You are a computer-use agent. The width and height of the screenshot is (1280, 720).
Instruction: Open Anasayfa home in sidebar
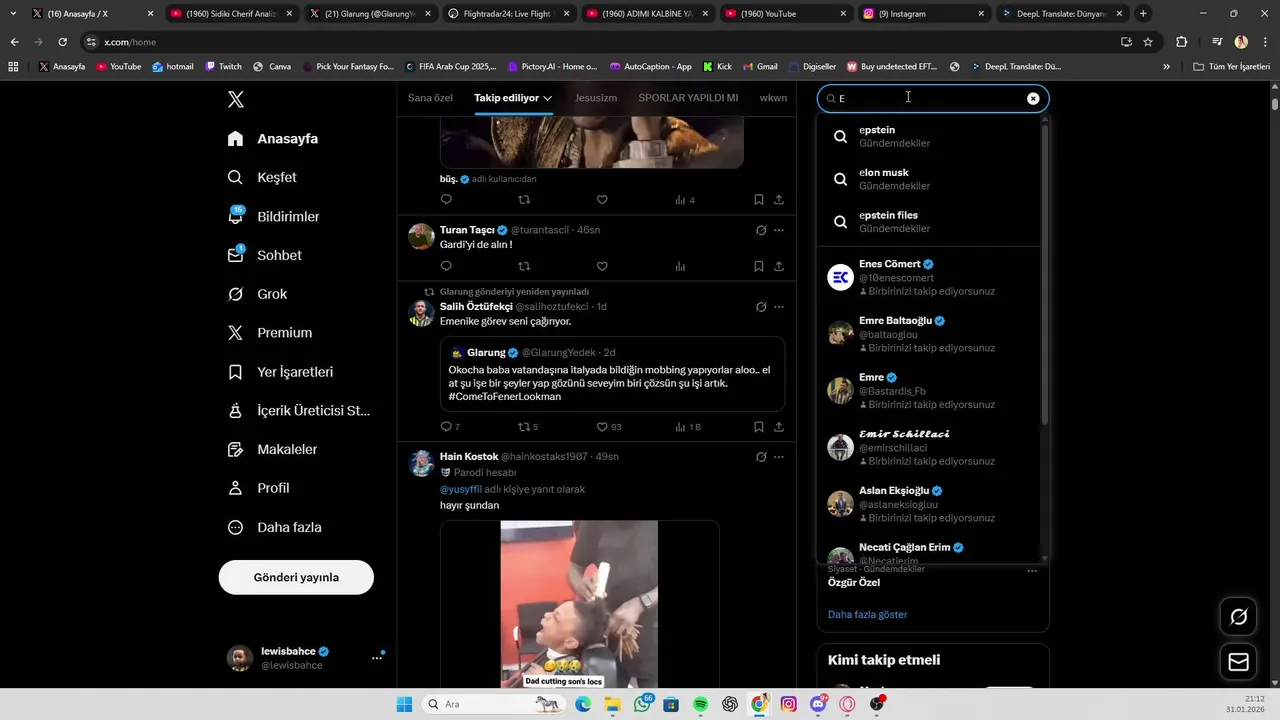(x=273, y=139)
